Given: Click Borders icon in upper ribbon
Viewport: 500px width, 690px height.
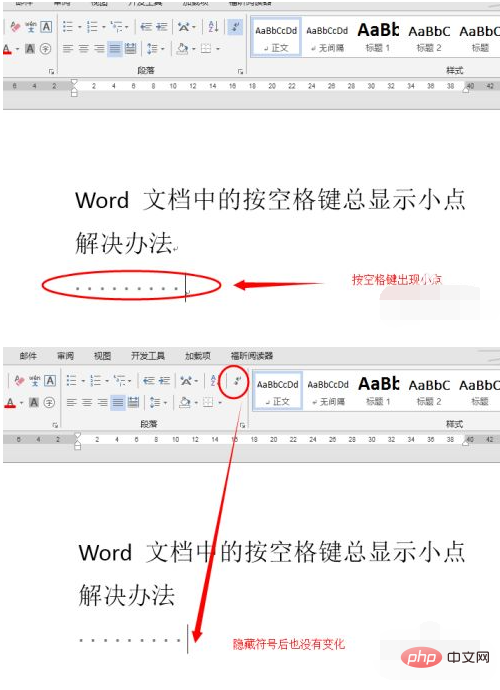Looking at the screenshot, I should pyautogui.click(x=206, y=48).
